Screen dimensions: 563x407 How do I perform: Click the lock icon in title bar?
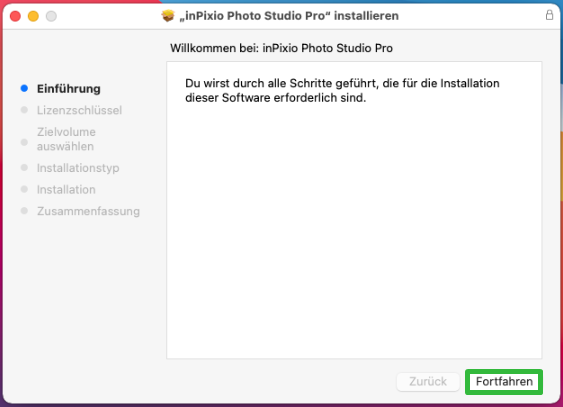click(x=549, y=15)
